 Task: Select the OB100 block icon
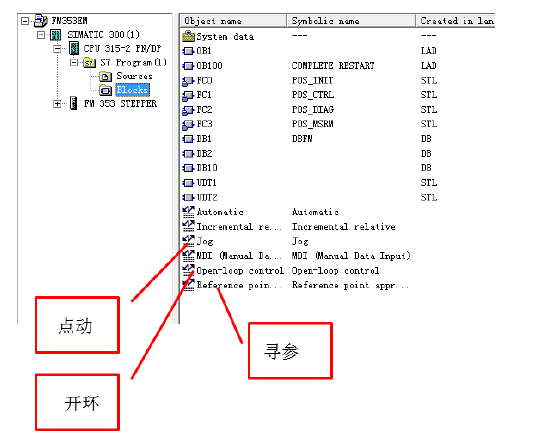[x=188, y=65]
